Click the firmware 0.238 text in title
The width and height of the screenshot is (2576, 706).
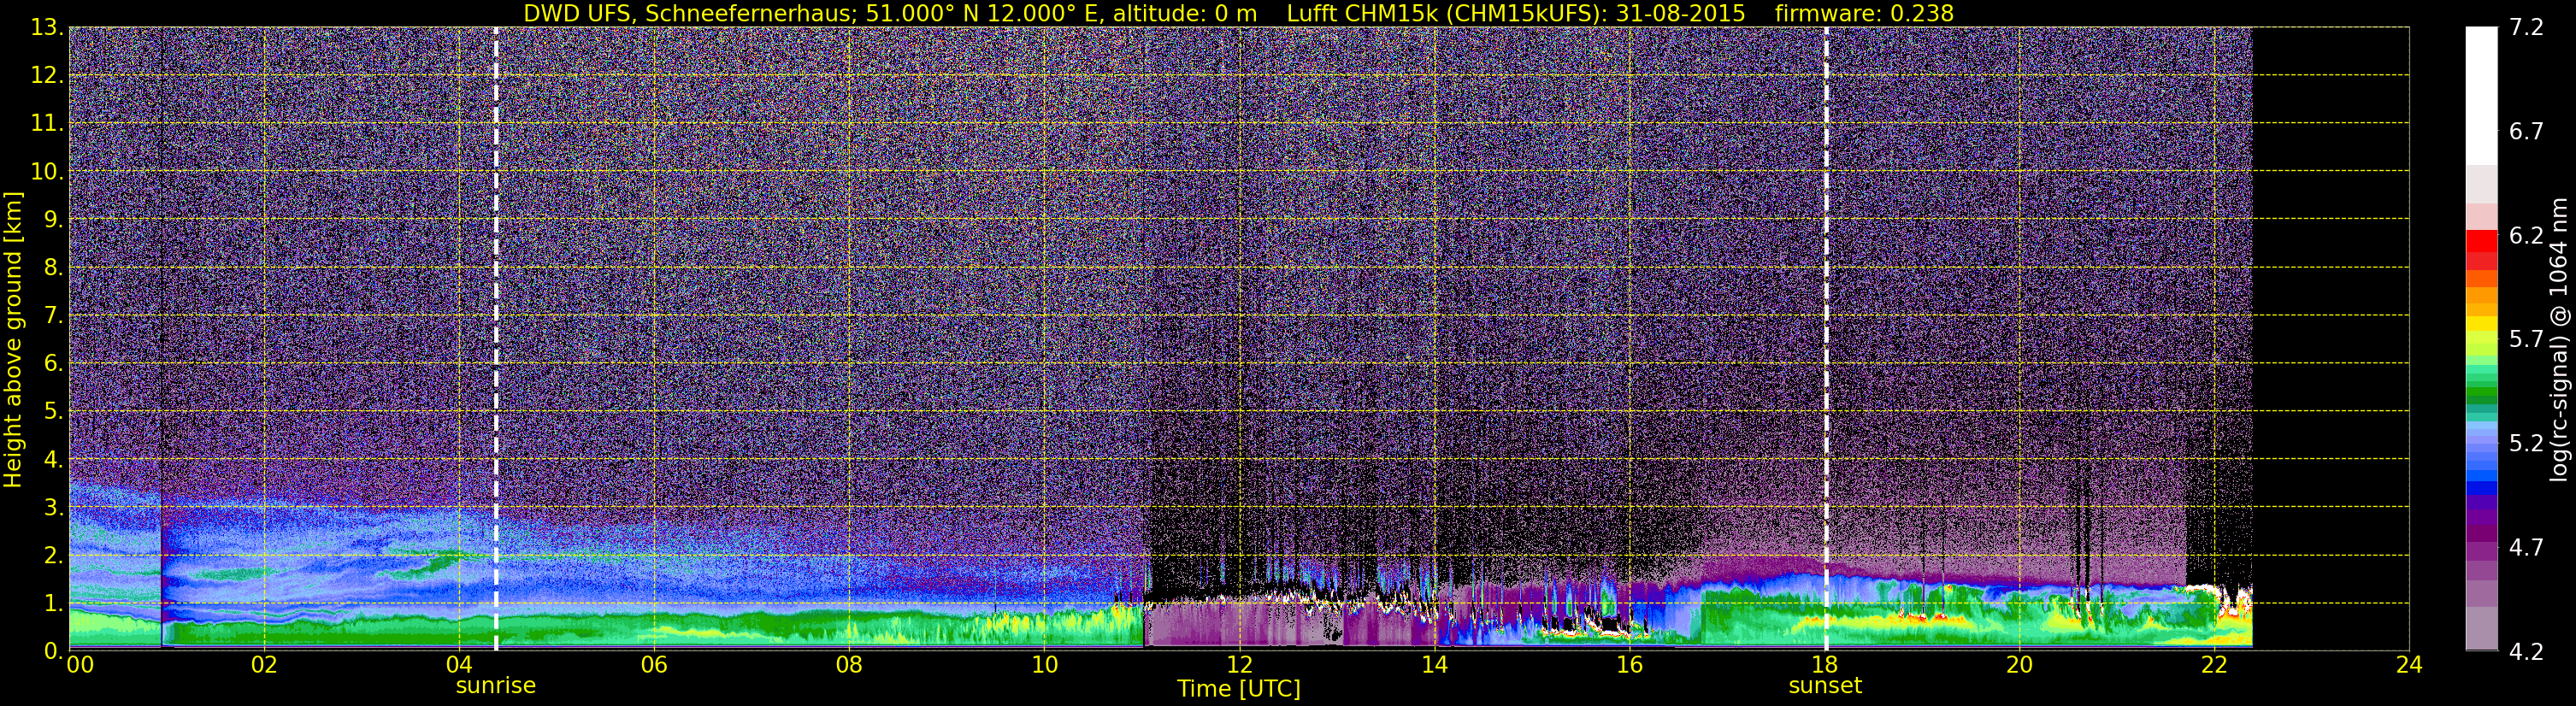[x=1864, y=13]
